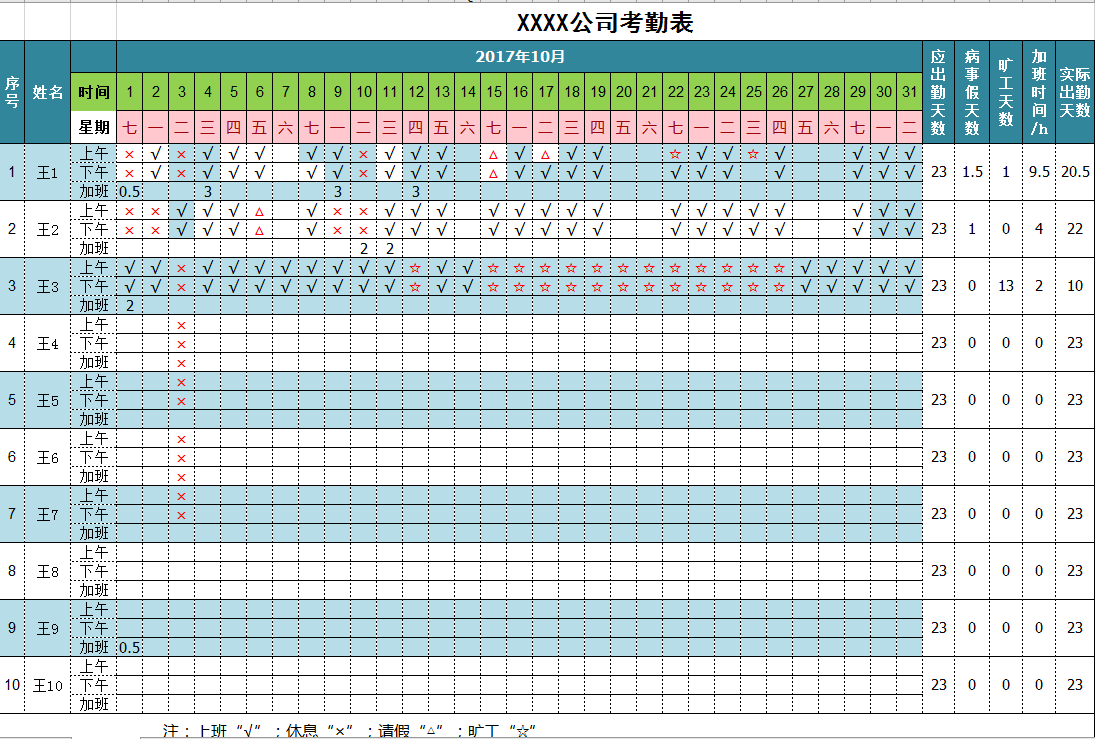Select the 旷工天数 column header
This screenshot has width=1095, height=739.
point(1006,92)
